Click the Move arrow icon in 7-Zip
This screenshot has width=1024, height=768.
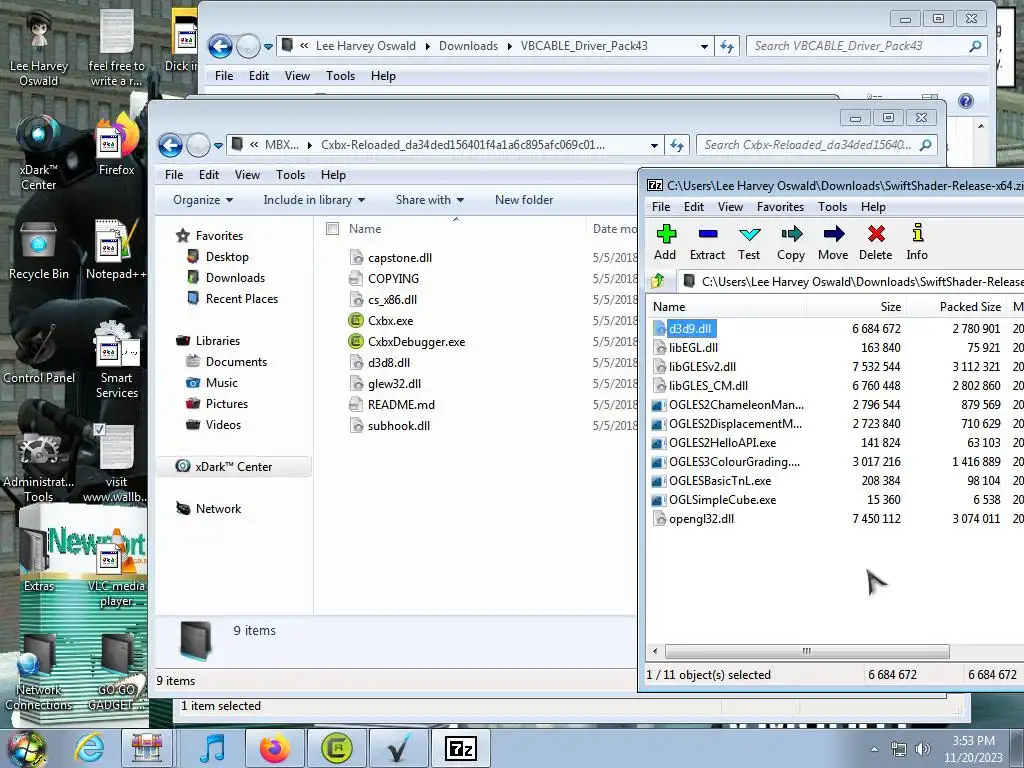(x=833, y=242)
